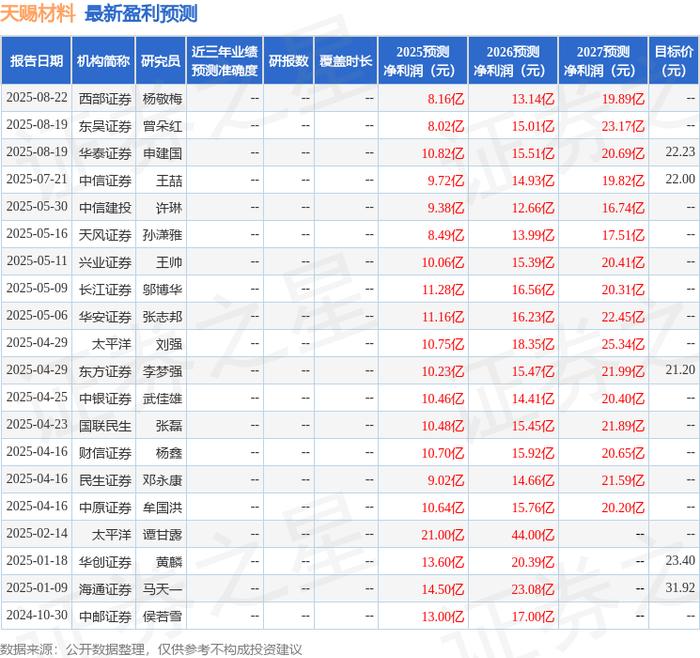Select the 海通证券 institution cell

tap(105, 589)
